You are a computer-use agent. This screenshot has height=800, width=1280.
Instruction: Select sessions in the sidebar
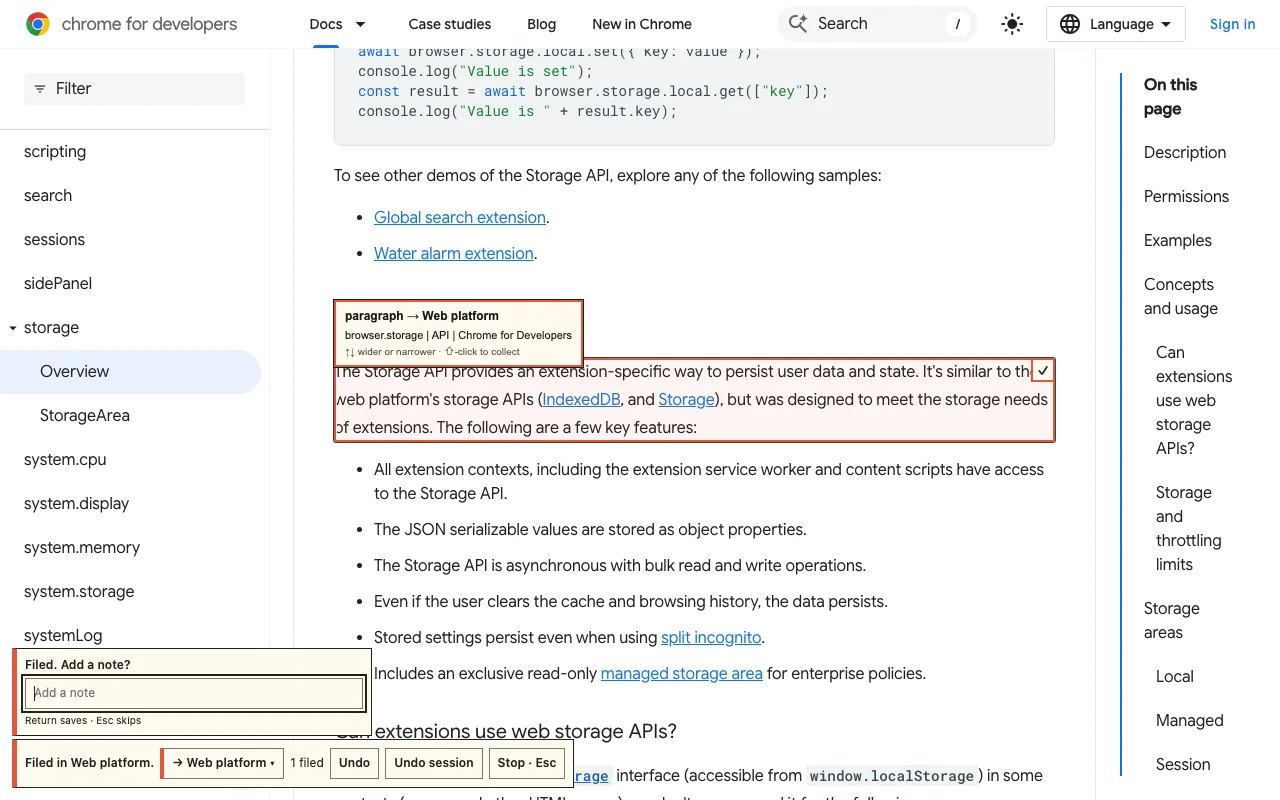(54, 240)
